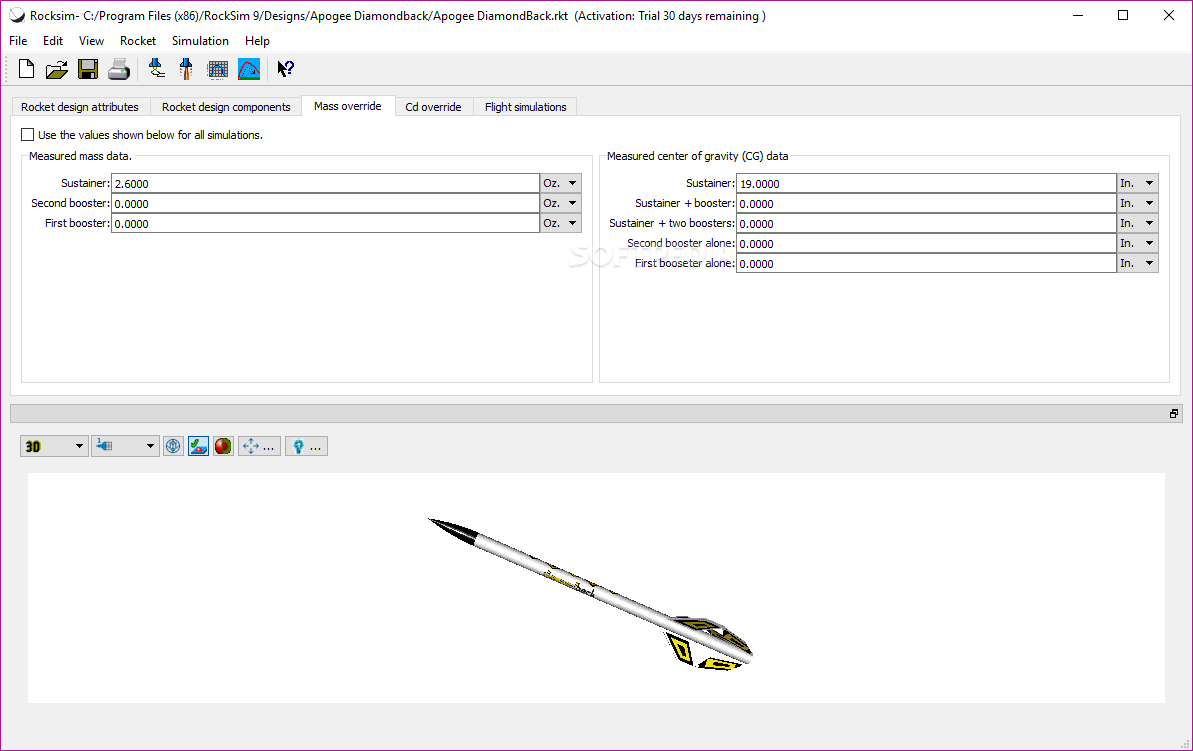This screenshot has height=751, width=1193.
Task: Click the First booster mass input field
Action: (x=326, y=223)
